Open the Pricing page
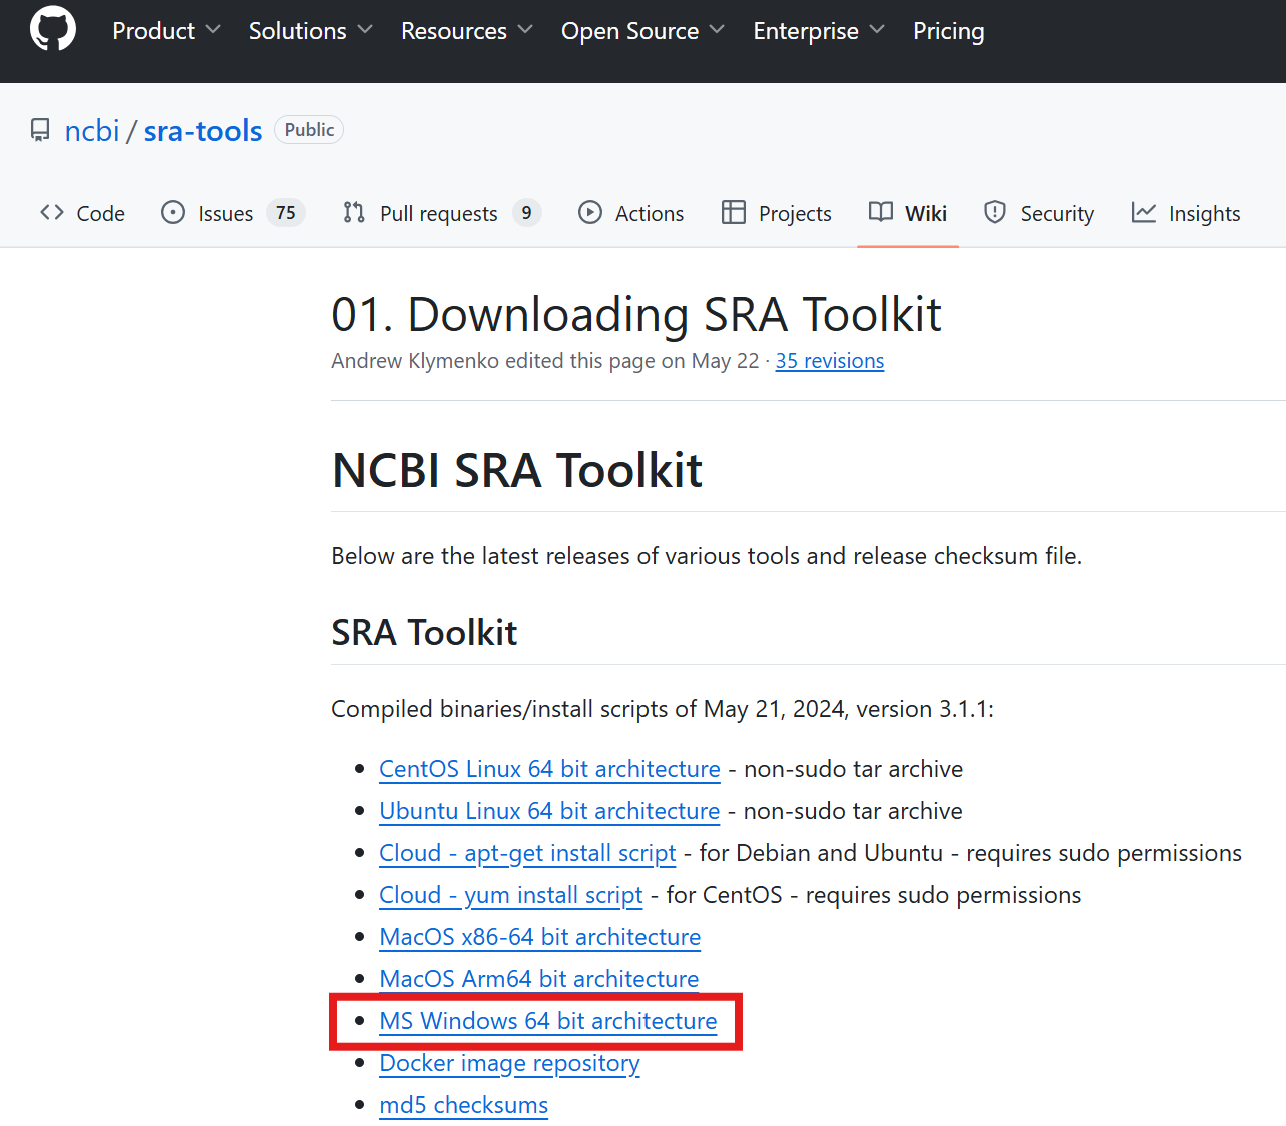 coord(948,31)
